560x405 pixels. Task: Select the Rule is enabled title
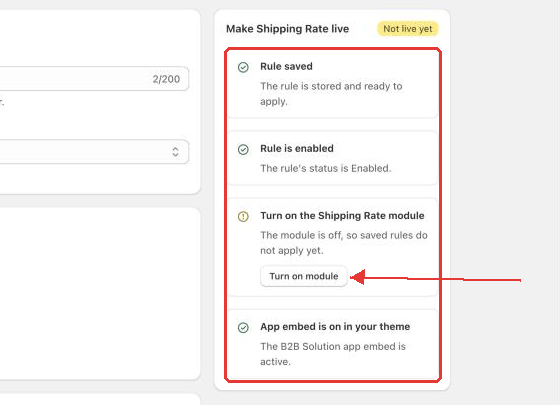tap(297, 149)
